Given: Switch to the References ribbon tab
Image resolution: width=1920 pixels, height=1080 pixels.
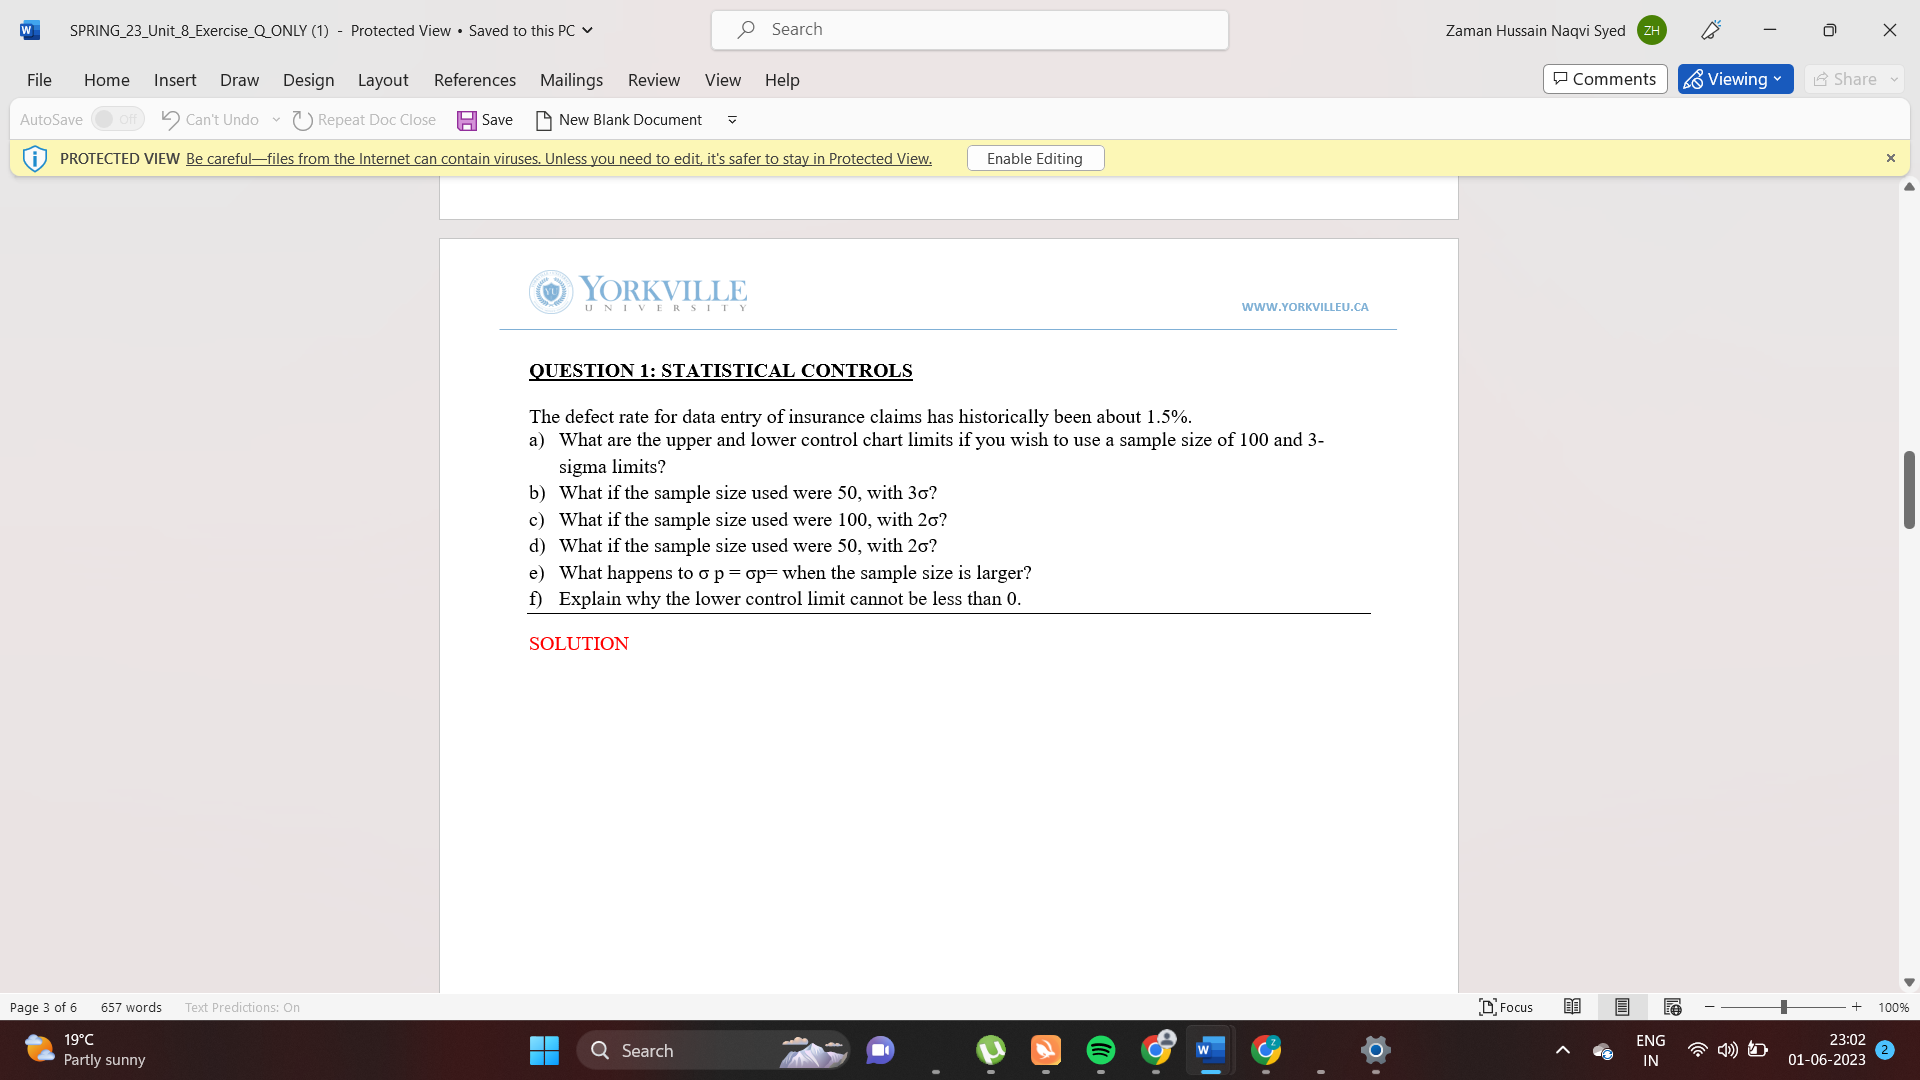Looking at the screenshot, I should 474,80.
